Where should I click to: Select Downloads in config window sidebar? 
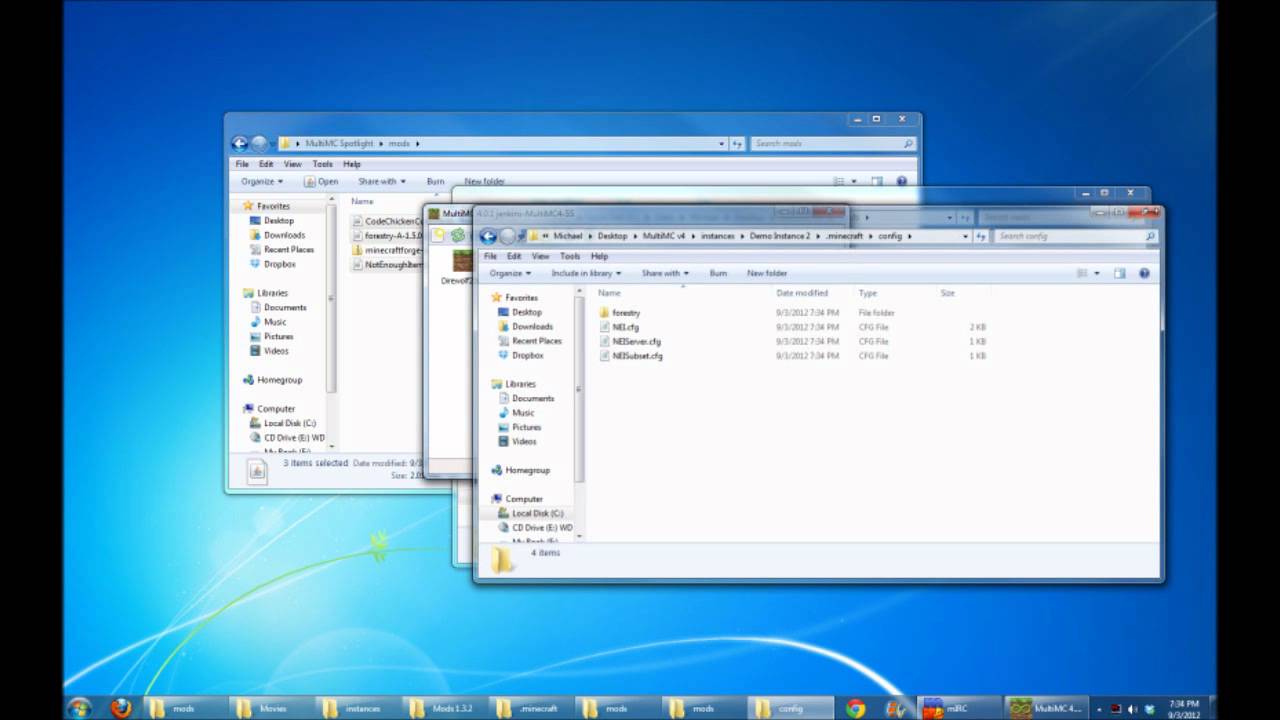[524, 326]
